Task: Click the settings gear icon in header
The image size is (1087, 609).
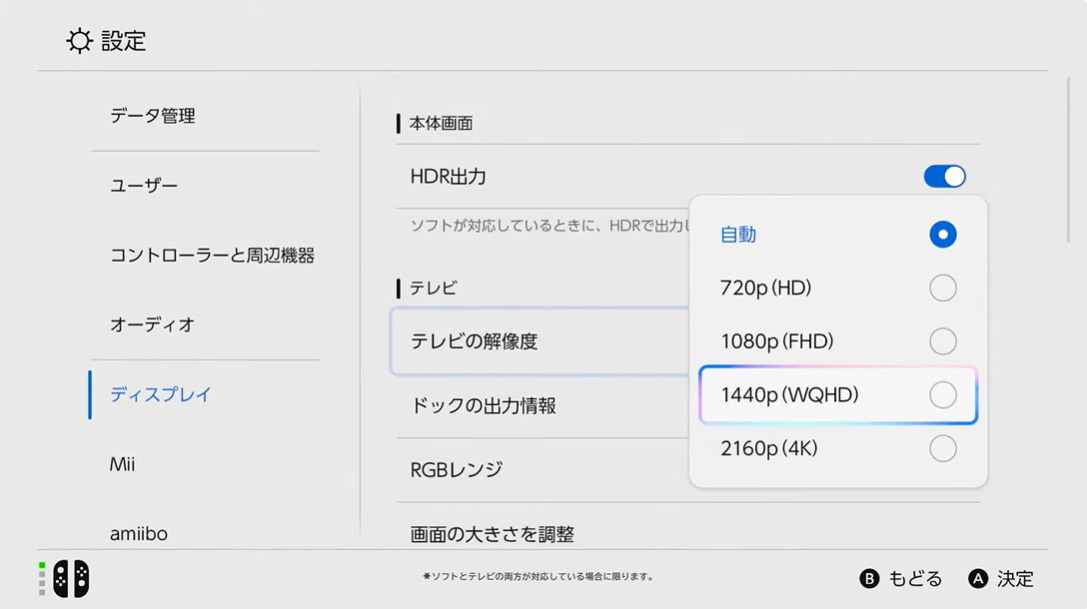Action: coord(79,41)
